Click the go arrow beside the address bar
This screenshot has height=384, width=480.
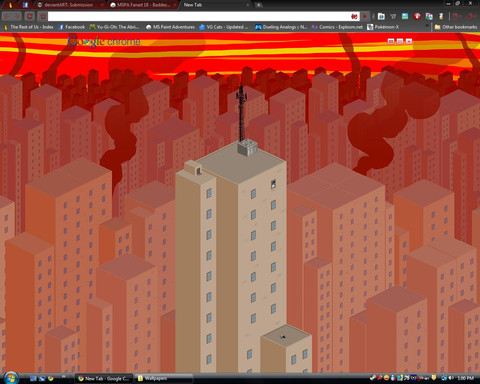click(x=365, y=16)
